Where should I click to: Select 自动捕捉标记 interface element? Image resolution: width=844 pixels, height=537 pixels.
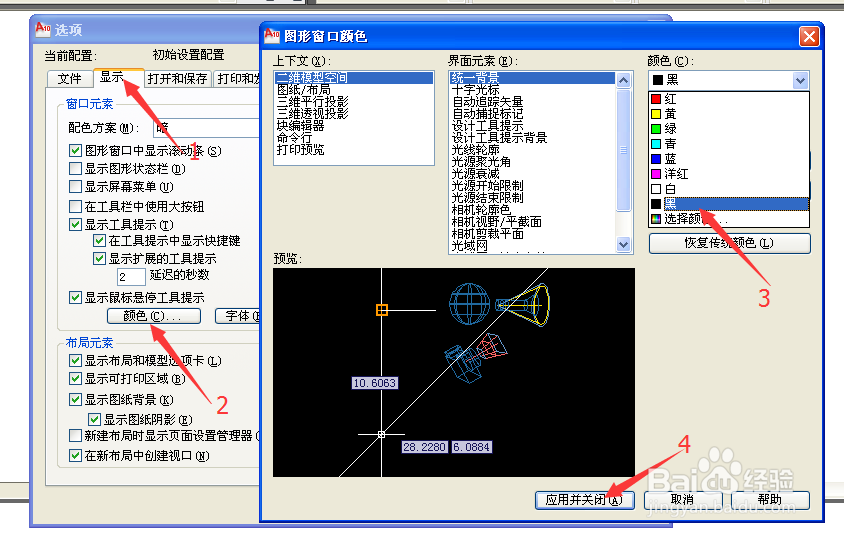click(x=487, y=114)
